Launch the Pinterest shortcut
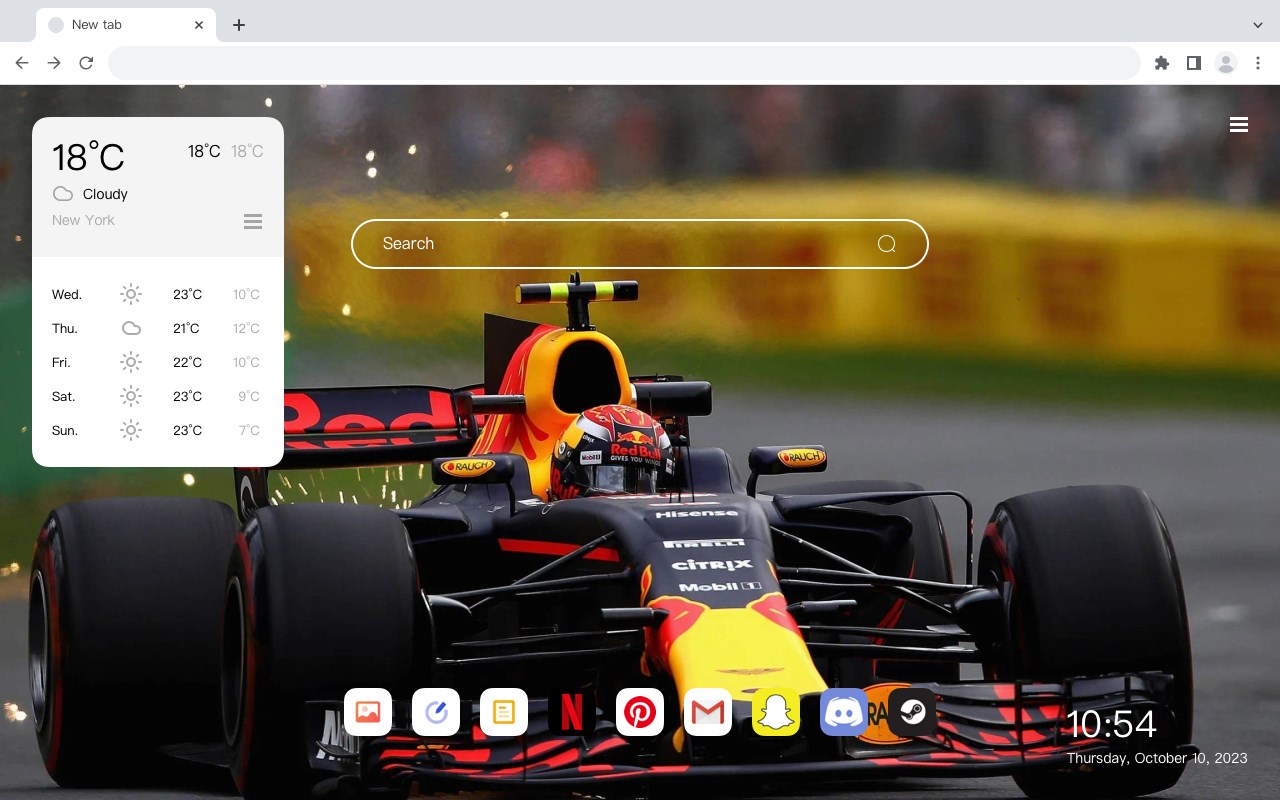1280x800 pixels. coord(640,712)
